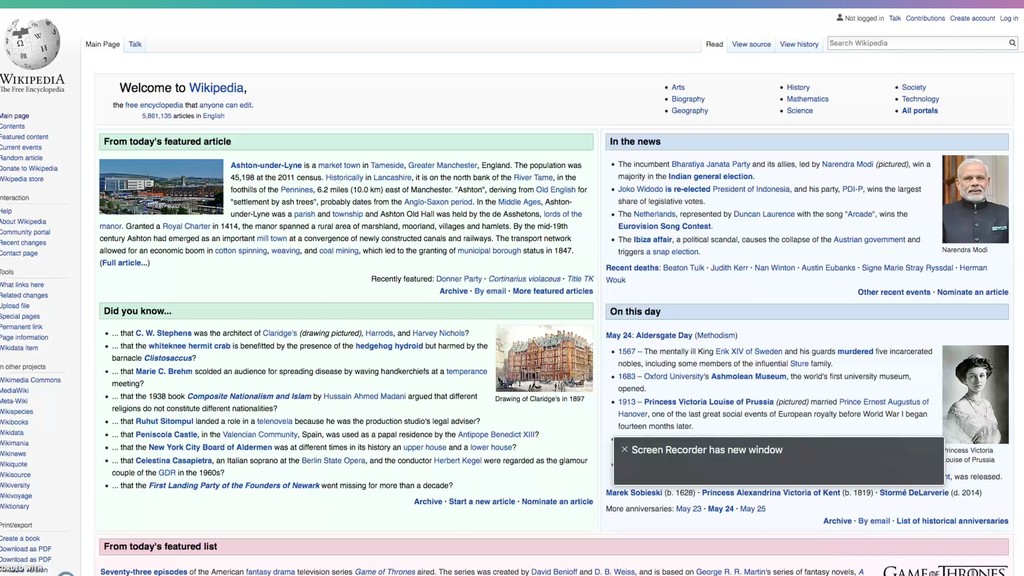The height and width of the screenshot is (576, 1024).
Task: Click Create account link
Action: tap(972, 18)
